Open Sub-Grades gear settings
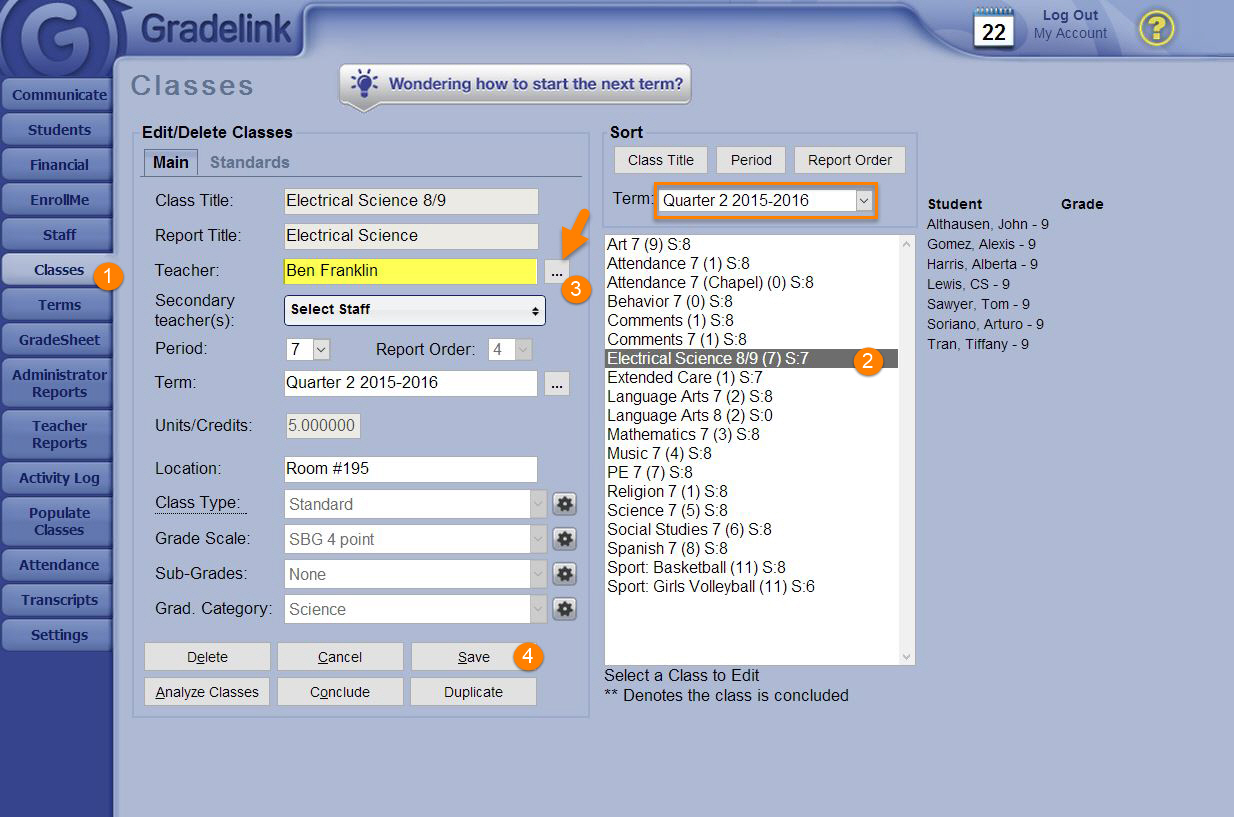1234x817 pixels. coord(565,574)
